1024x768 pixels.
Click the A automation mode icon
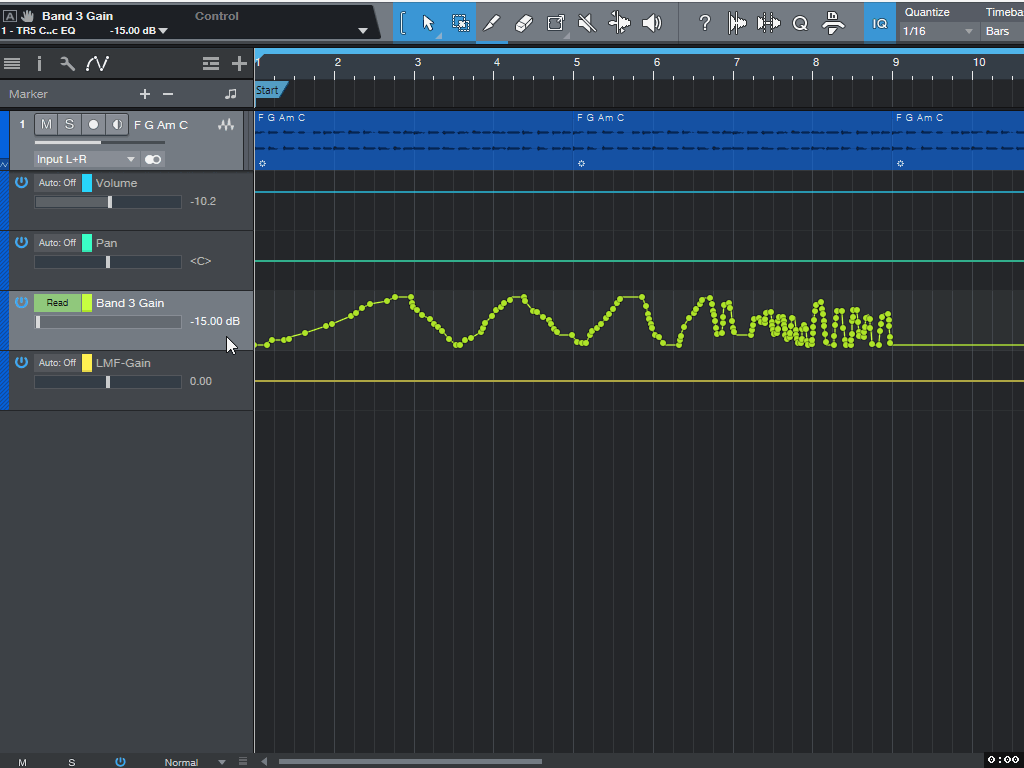click(10, 16)
